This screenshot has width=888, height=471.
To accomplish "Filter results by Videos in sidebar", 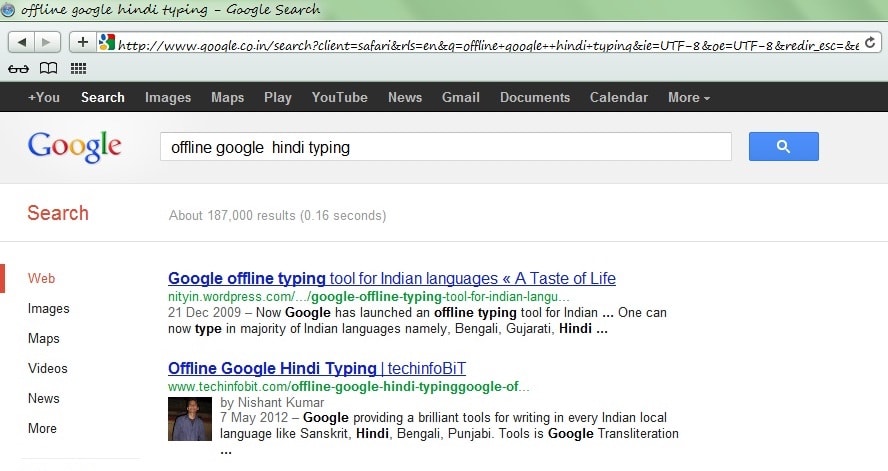I will coord(48,368).
